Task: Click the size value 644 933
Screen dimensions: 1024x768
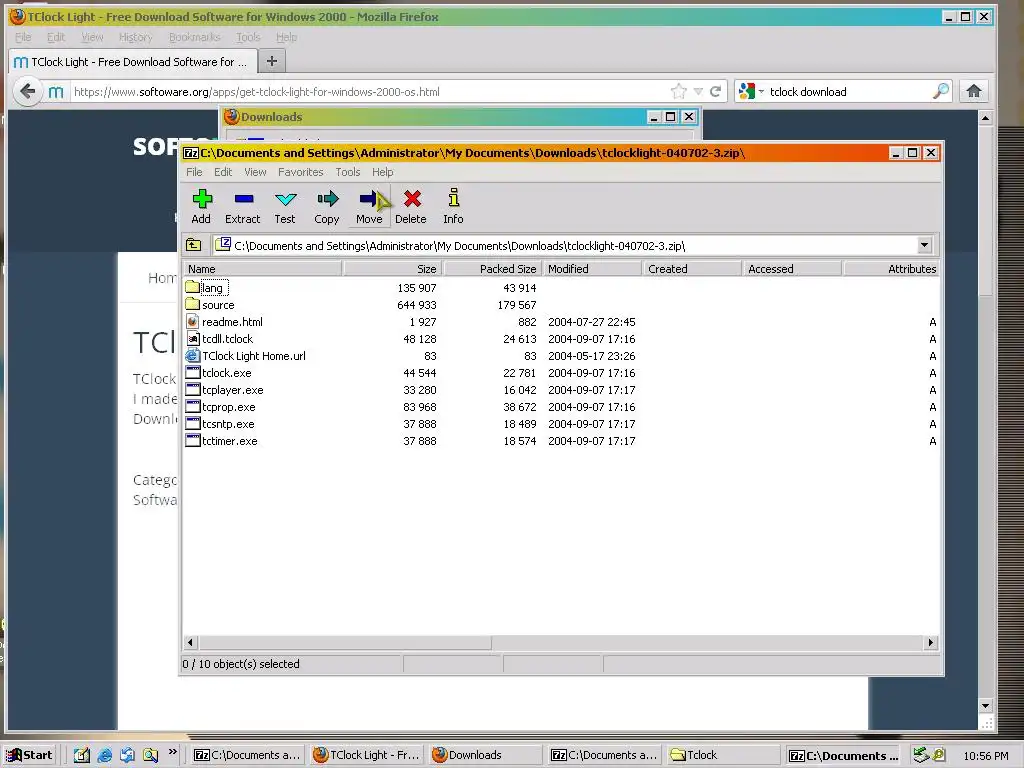Action: pos(416,305)
